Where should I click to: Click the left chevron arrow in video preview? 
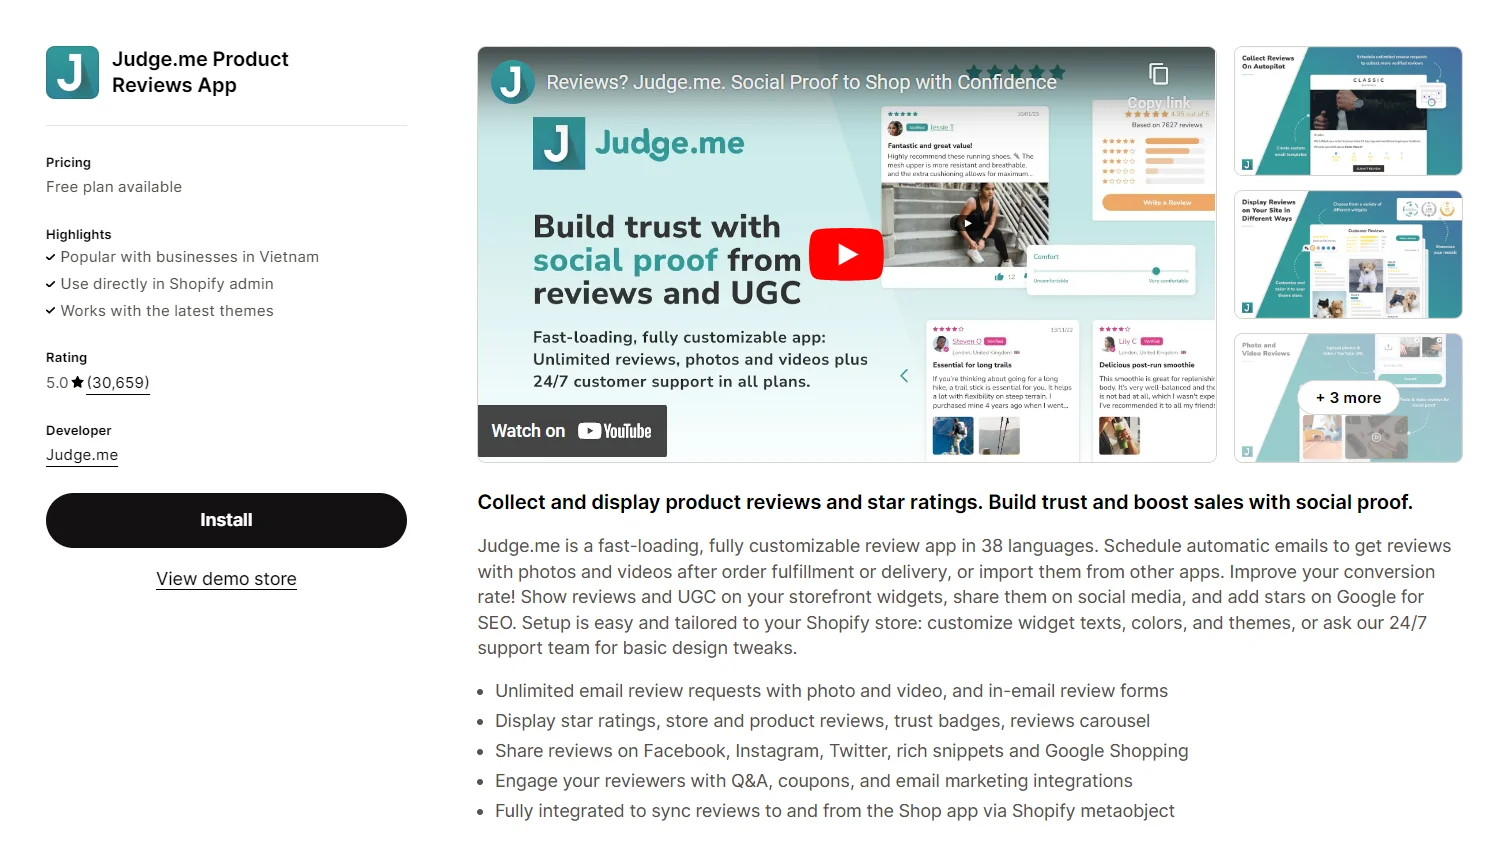904,376
